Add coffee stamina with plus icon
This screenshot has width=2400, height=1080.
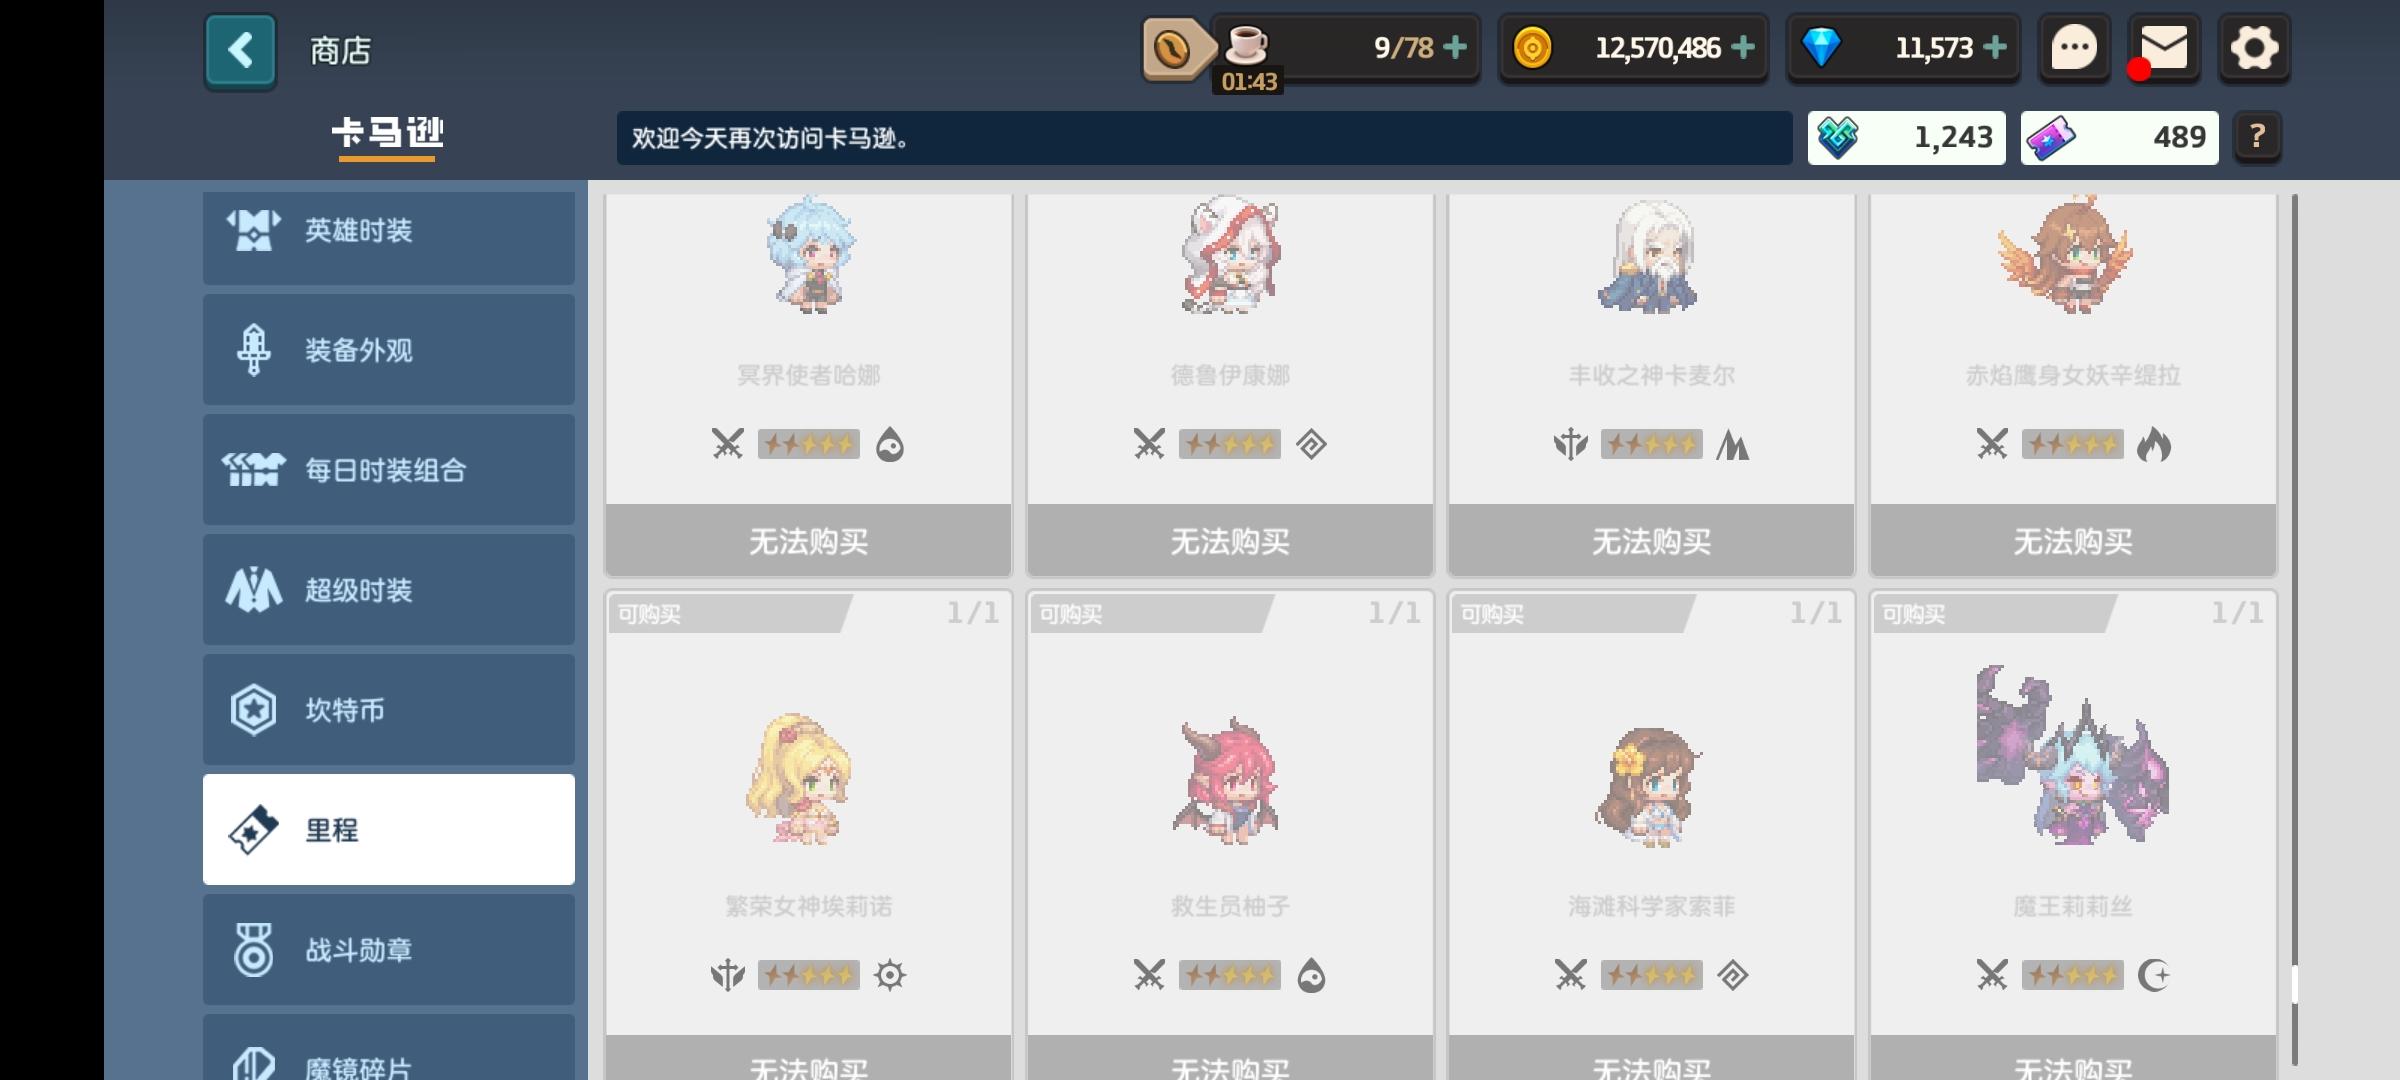coord(1456,47)
